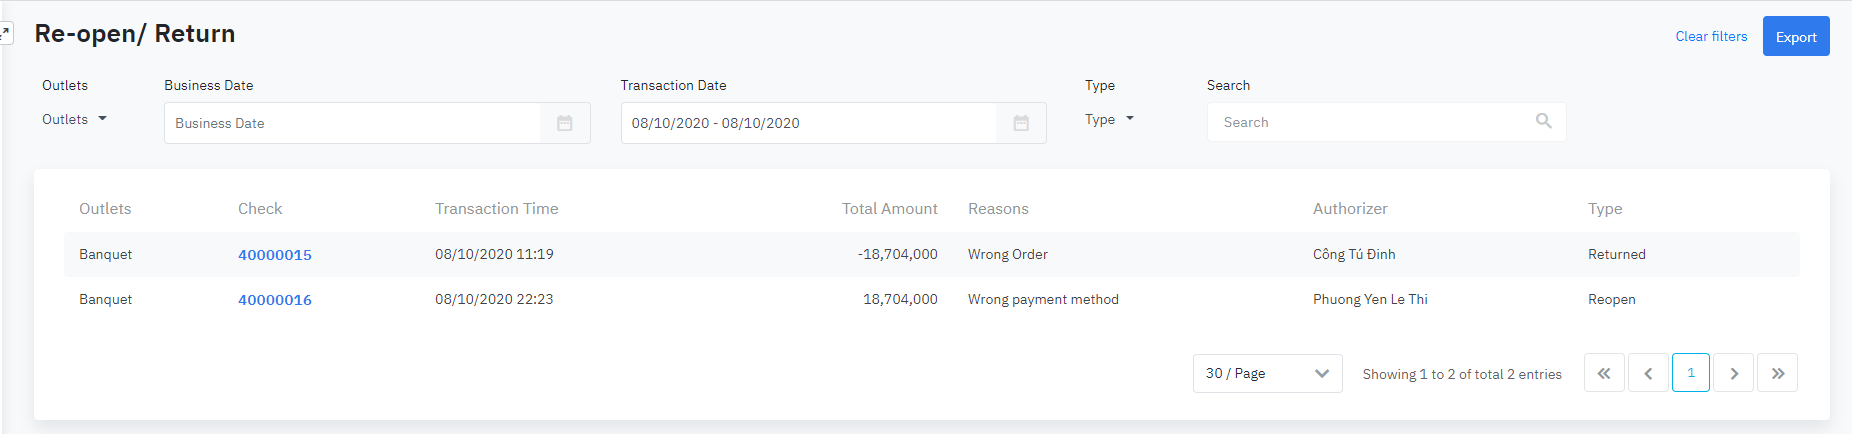This screenshot has width=1852, height=434.
Task: Jump to the last page
Action: 1778,373
